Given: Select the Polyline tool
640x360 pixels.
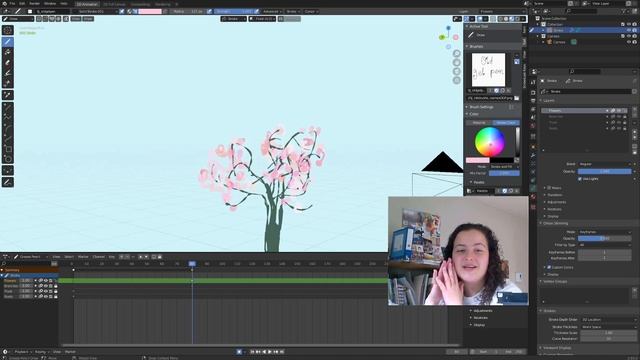Looking at the screenshot, I should click(x=8, y=118).
